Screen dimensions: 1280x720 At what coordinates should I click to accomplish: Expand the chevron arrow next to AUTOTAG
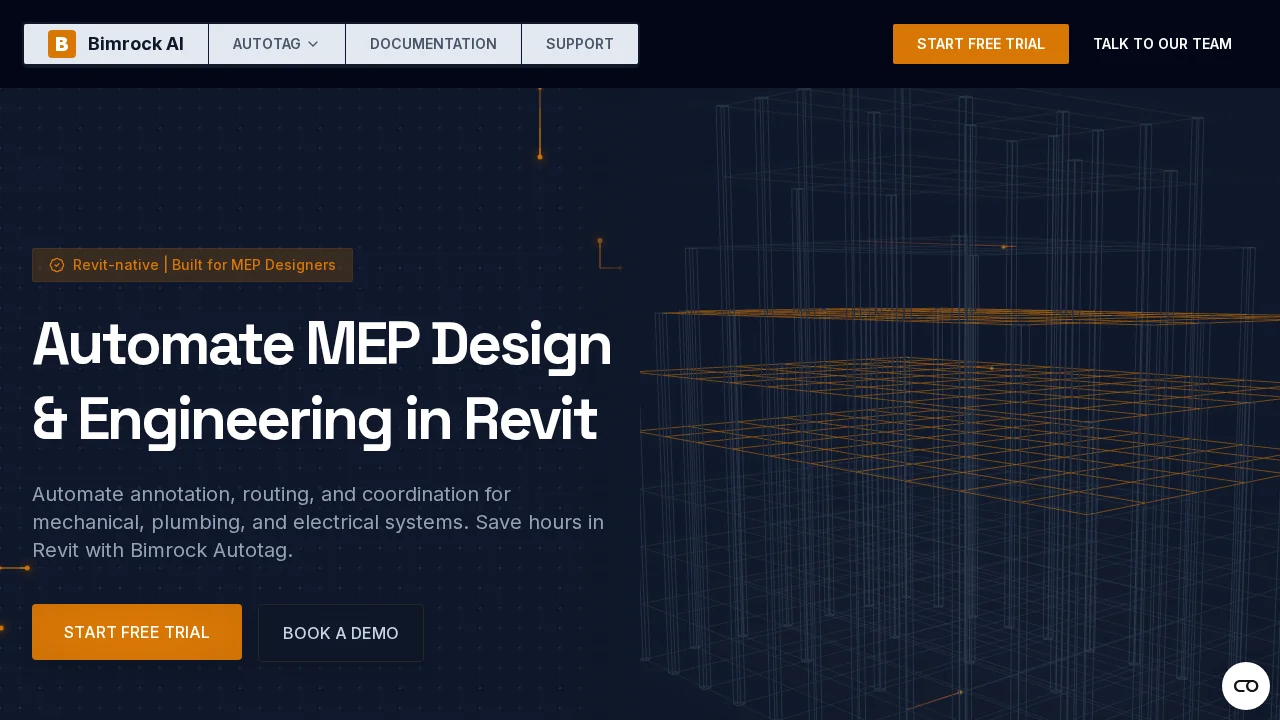313,44
